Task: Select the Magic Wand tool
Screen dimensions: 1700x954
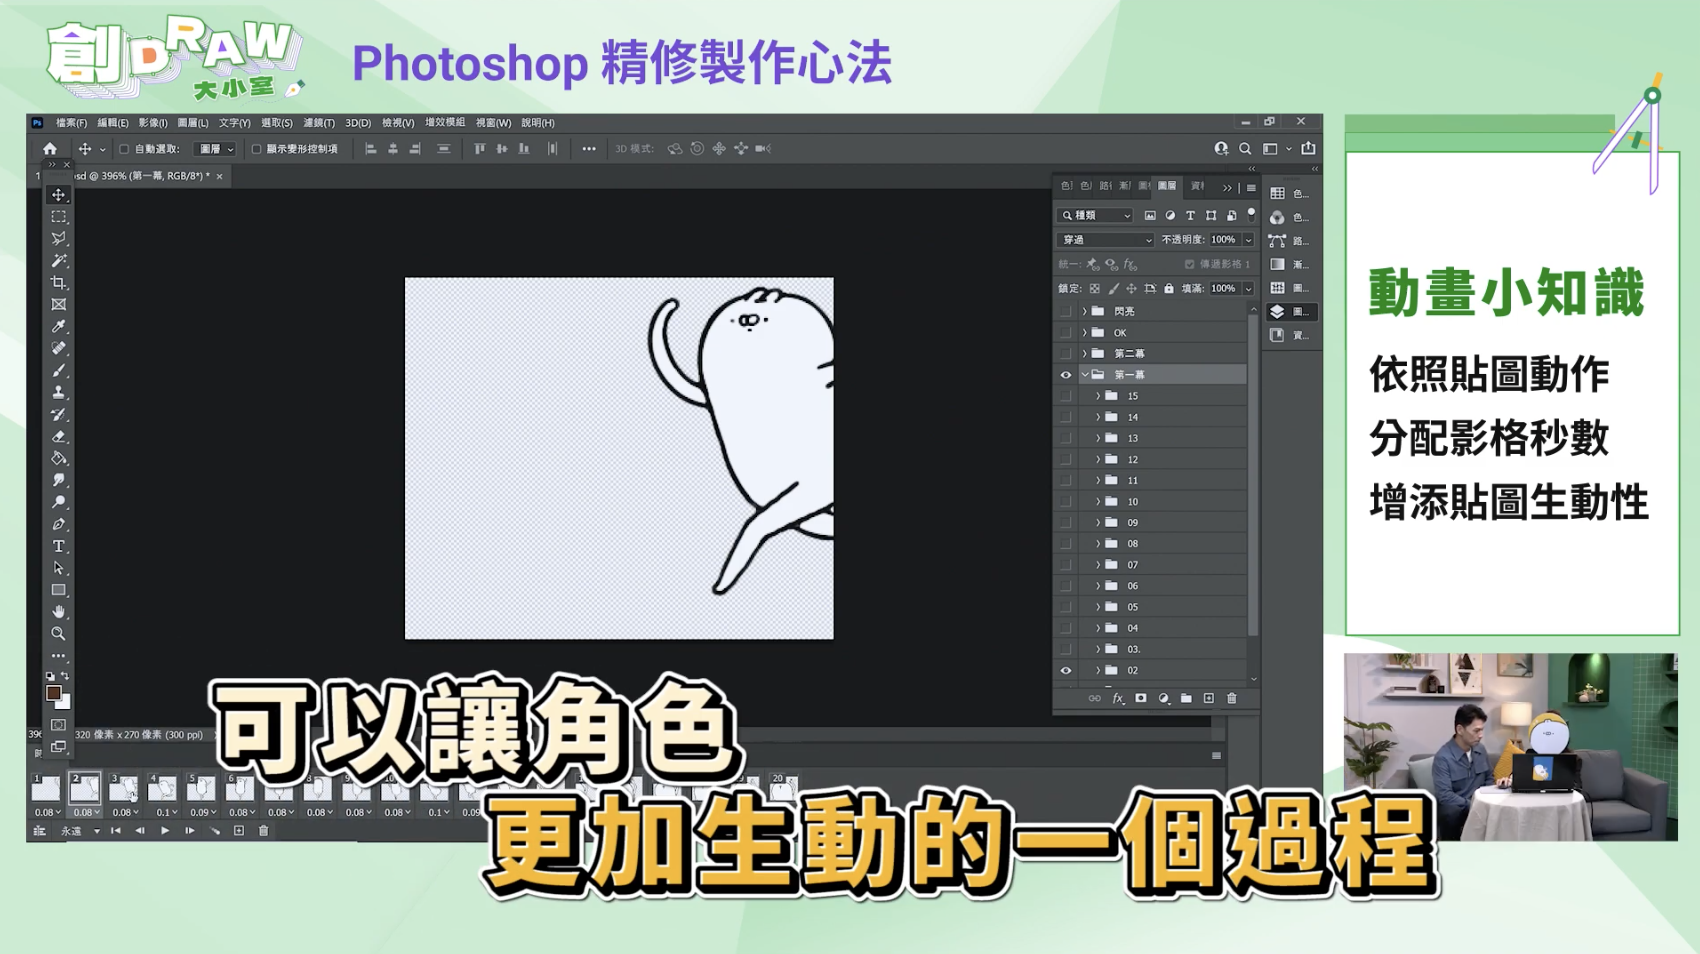Action: [59, 261]
